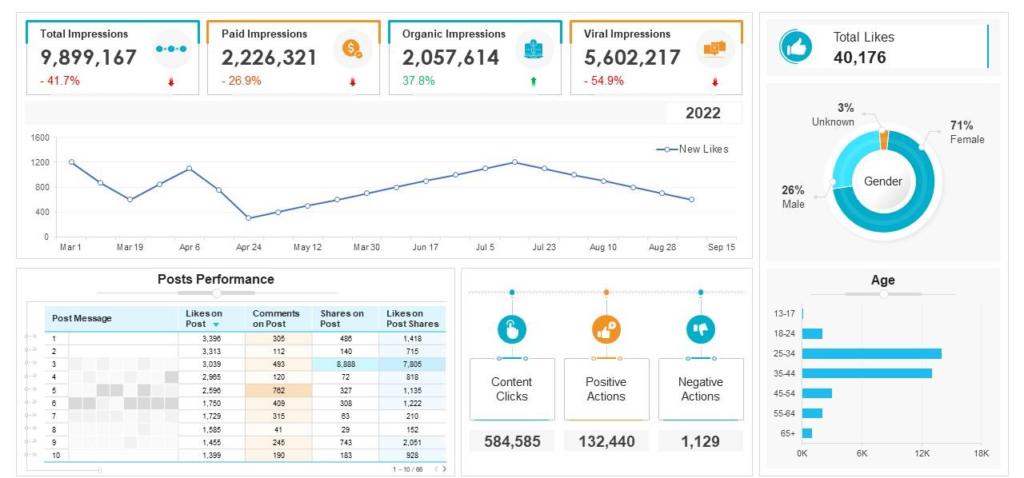
Task: Click the 26% Male label
Action: coord(793,197)
